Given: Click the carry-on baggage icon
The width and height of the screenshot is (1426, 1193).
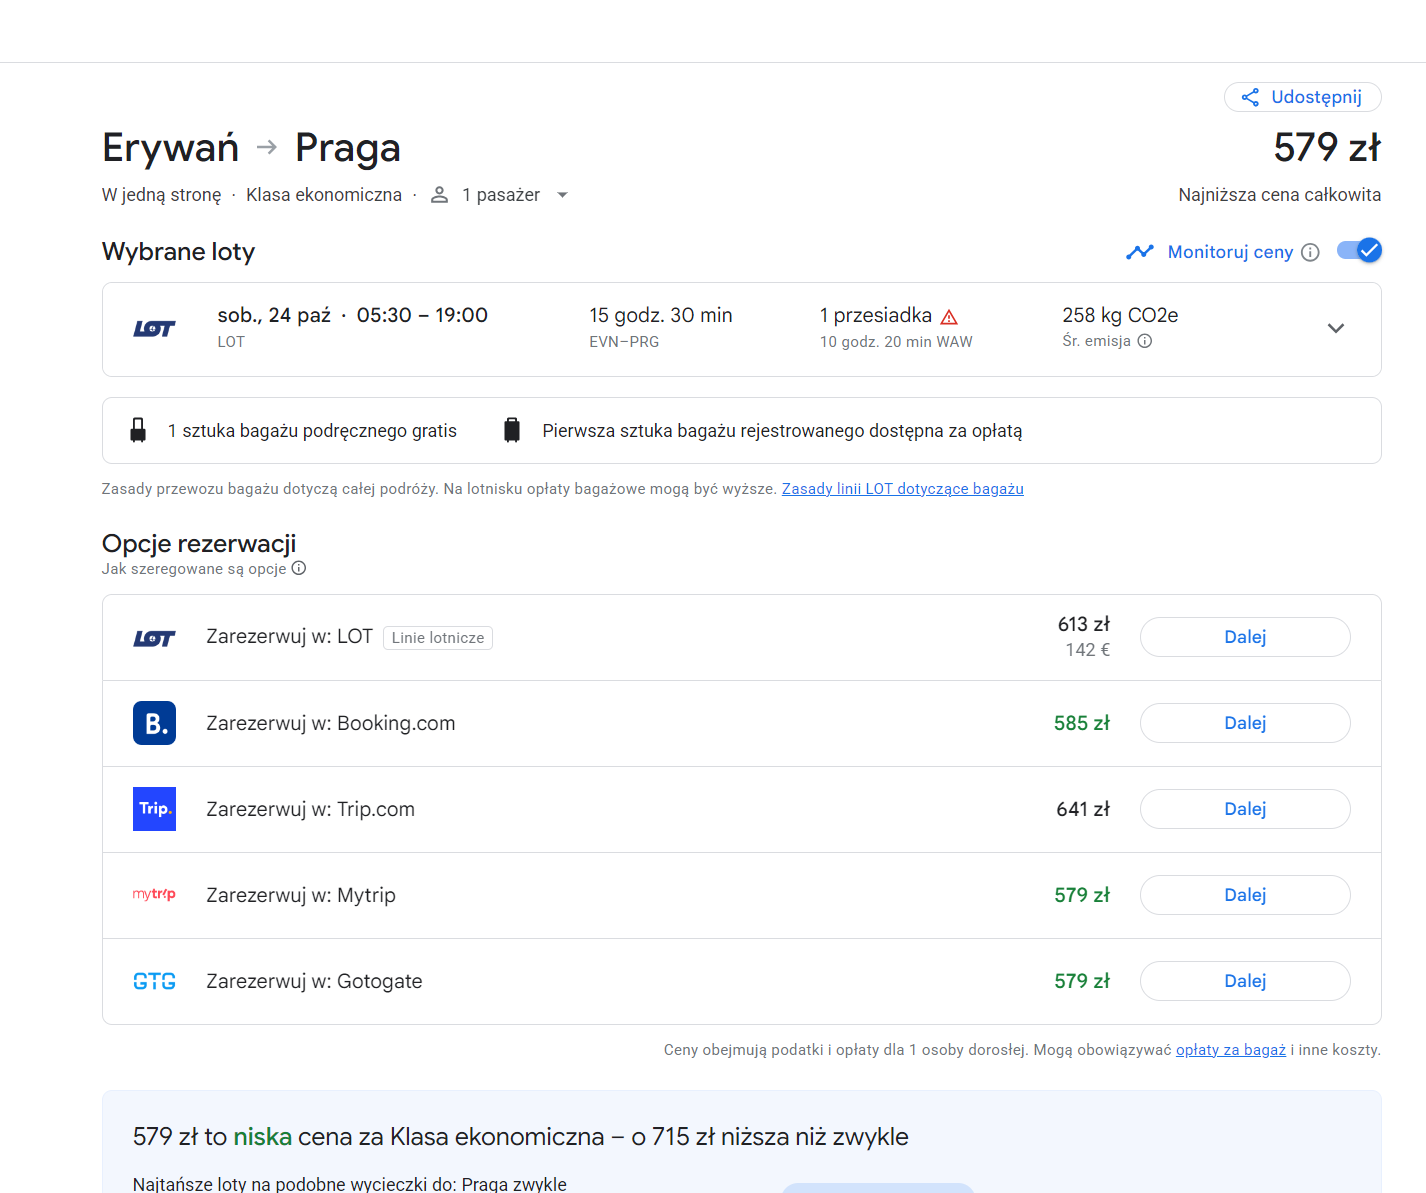Looking at the screenshot, I should [x=138, y=430].
